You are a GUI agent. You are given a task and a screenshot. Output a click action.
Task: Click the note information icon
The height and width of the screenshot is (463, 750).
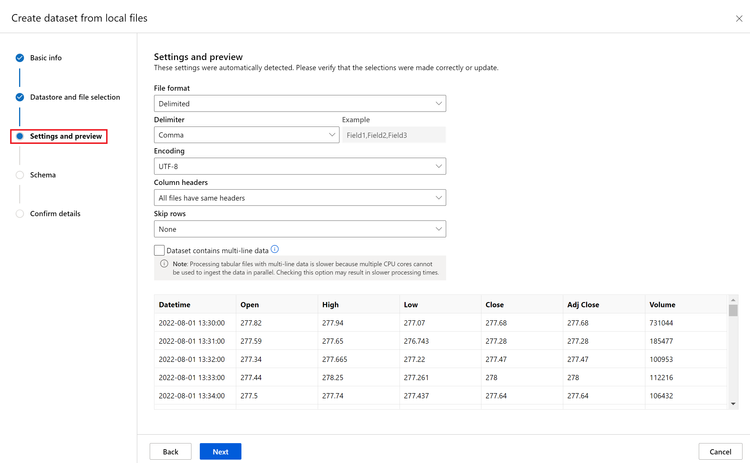click(164, 263)
